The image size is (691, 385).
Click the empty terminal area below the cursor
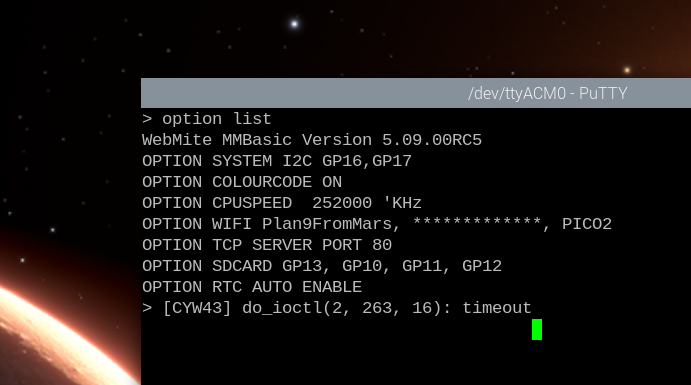(416, 363)
